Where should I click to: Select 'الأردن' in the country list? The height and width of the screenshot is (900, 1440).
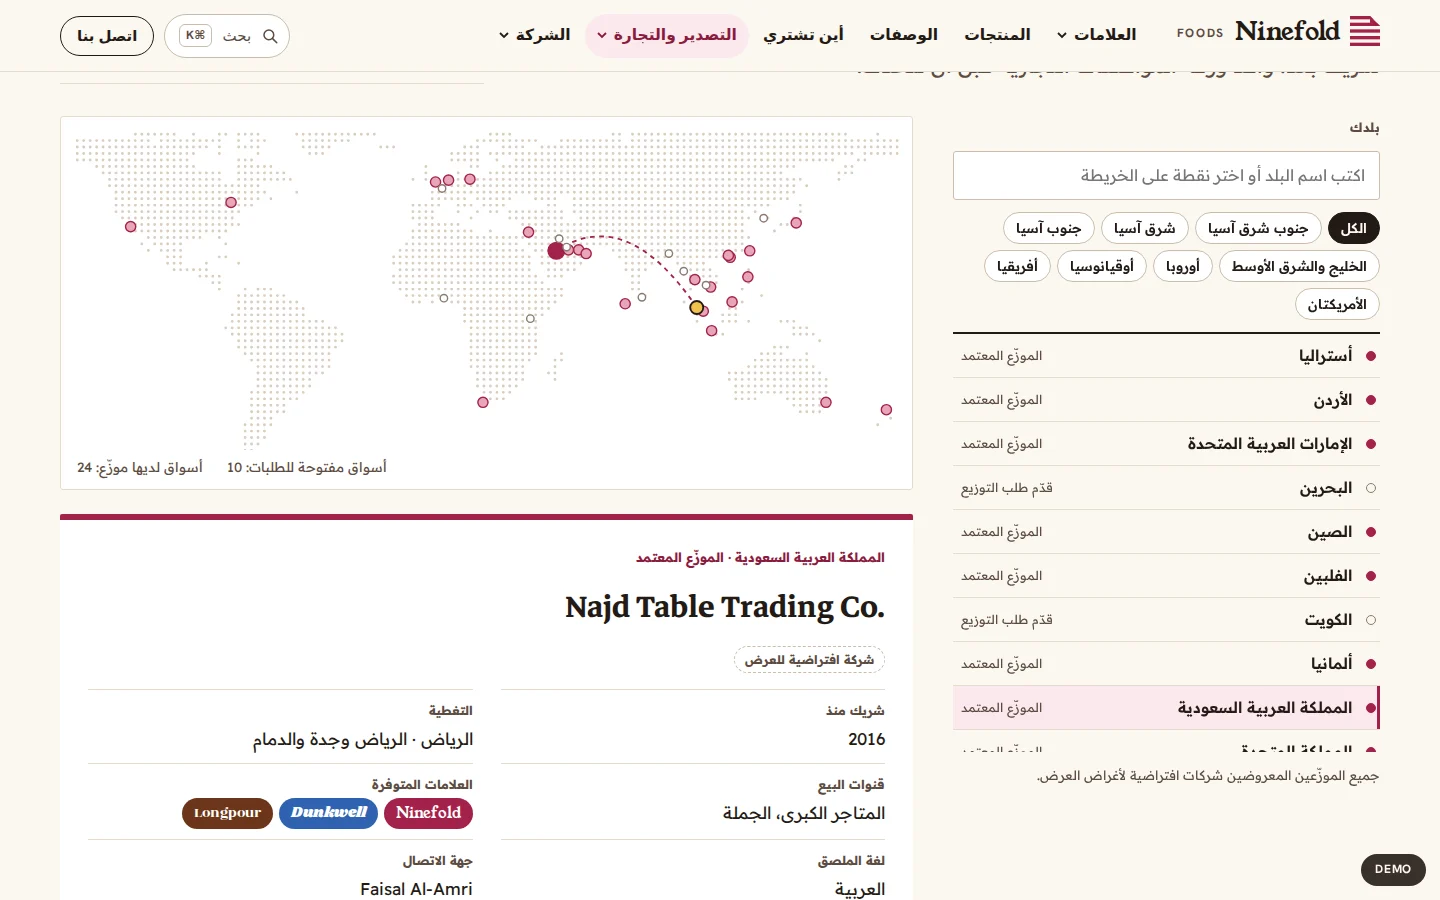pos(1166,400)
